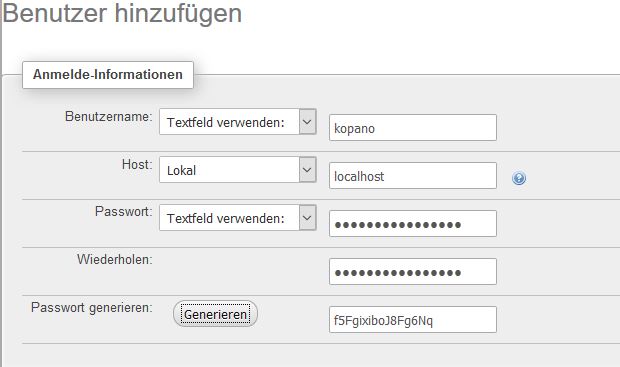Image resolution: width=620 pixels, height=367 pixels.
Task: Select the generated password text field
Action: 413,319
